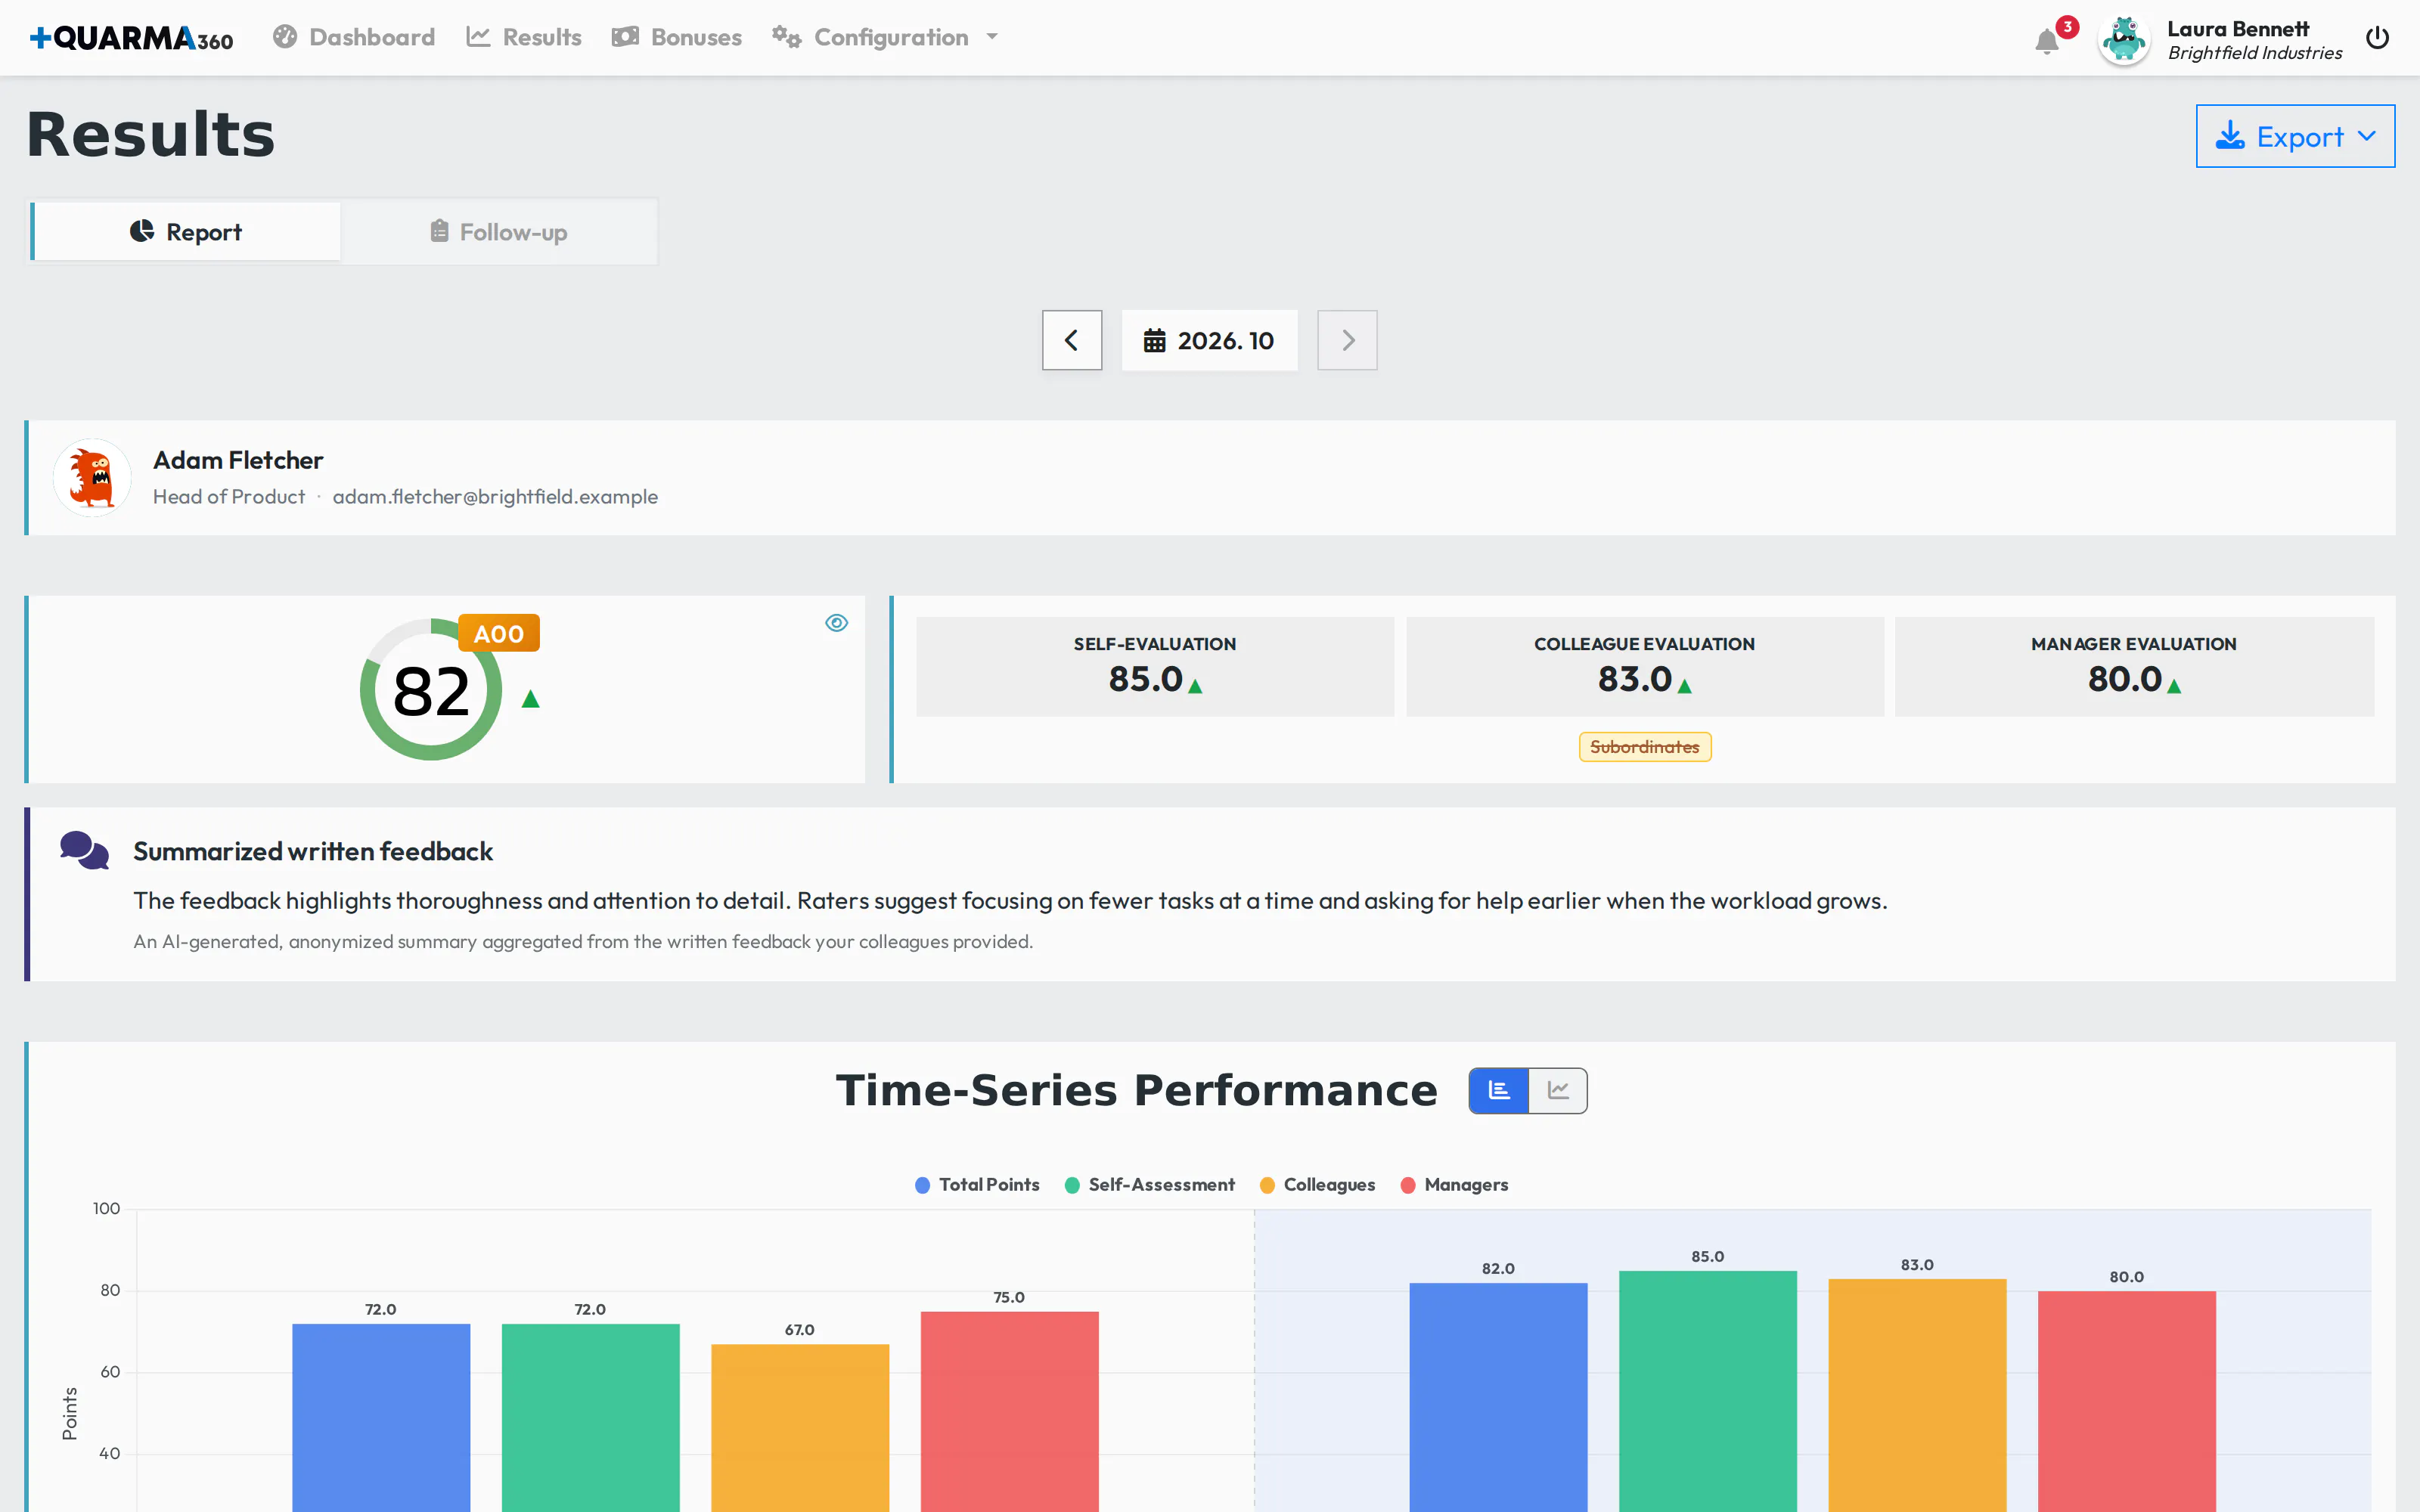Click the Bonuses money icon

(x=625, y=37)
